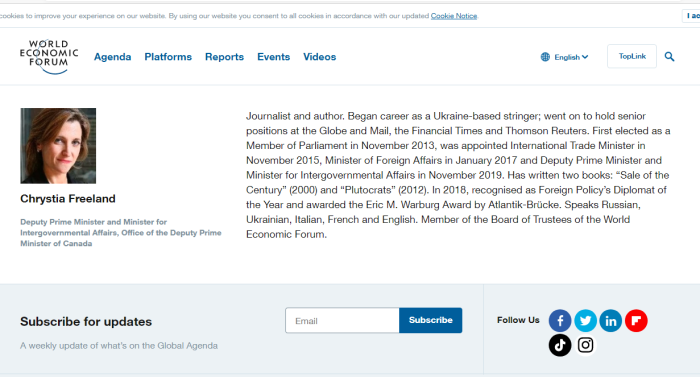The width and height of the screenshot is (700, 377).
Task: Click the search magnifier icon
Action: point(669,56)
